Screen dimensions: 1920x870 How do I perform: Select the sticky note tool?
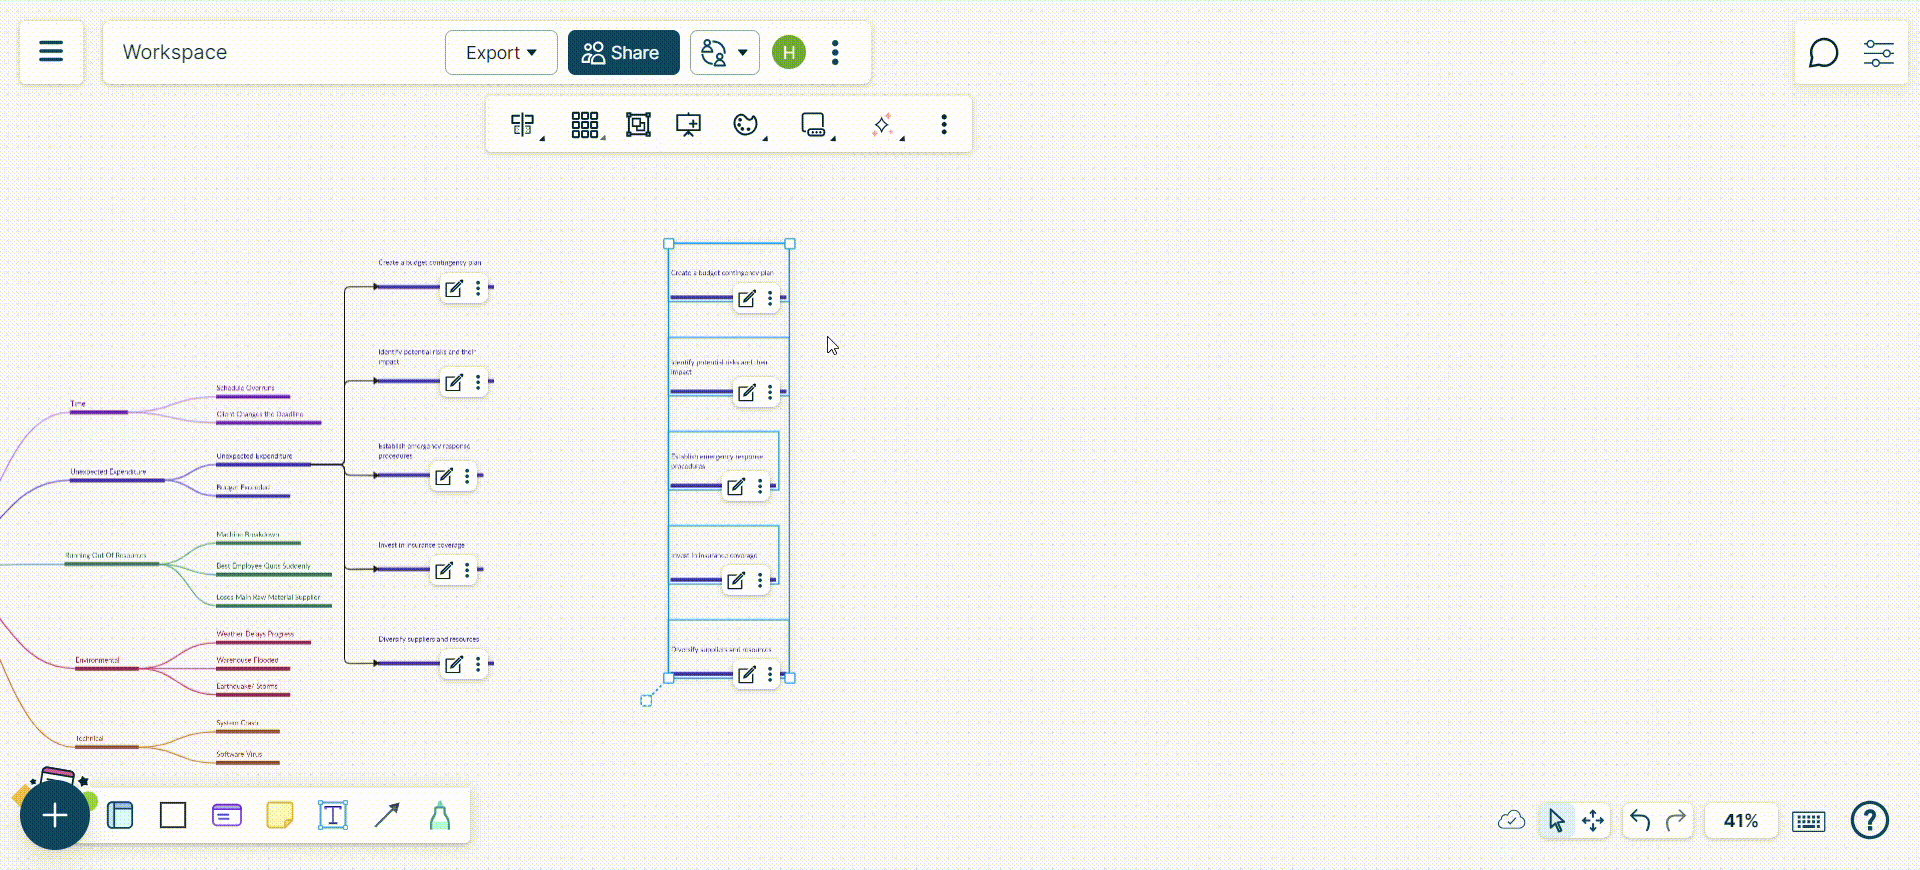tap(280, 816)
